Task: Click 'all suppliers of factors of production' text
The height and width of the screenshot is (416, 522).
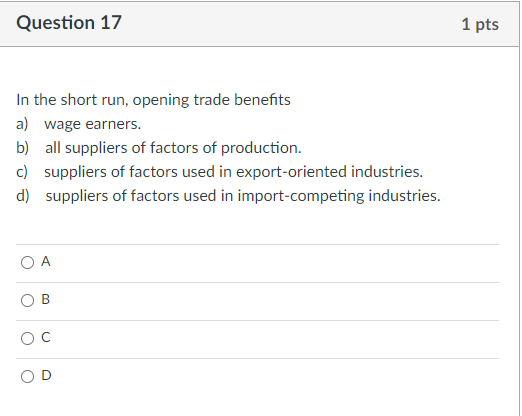Action: pyautogui.click(x=173, y=148)
